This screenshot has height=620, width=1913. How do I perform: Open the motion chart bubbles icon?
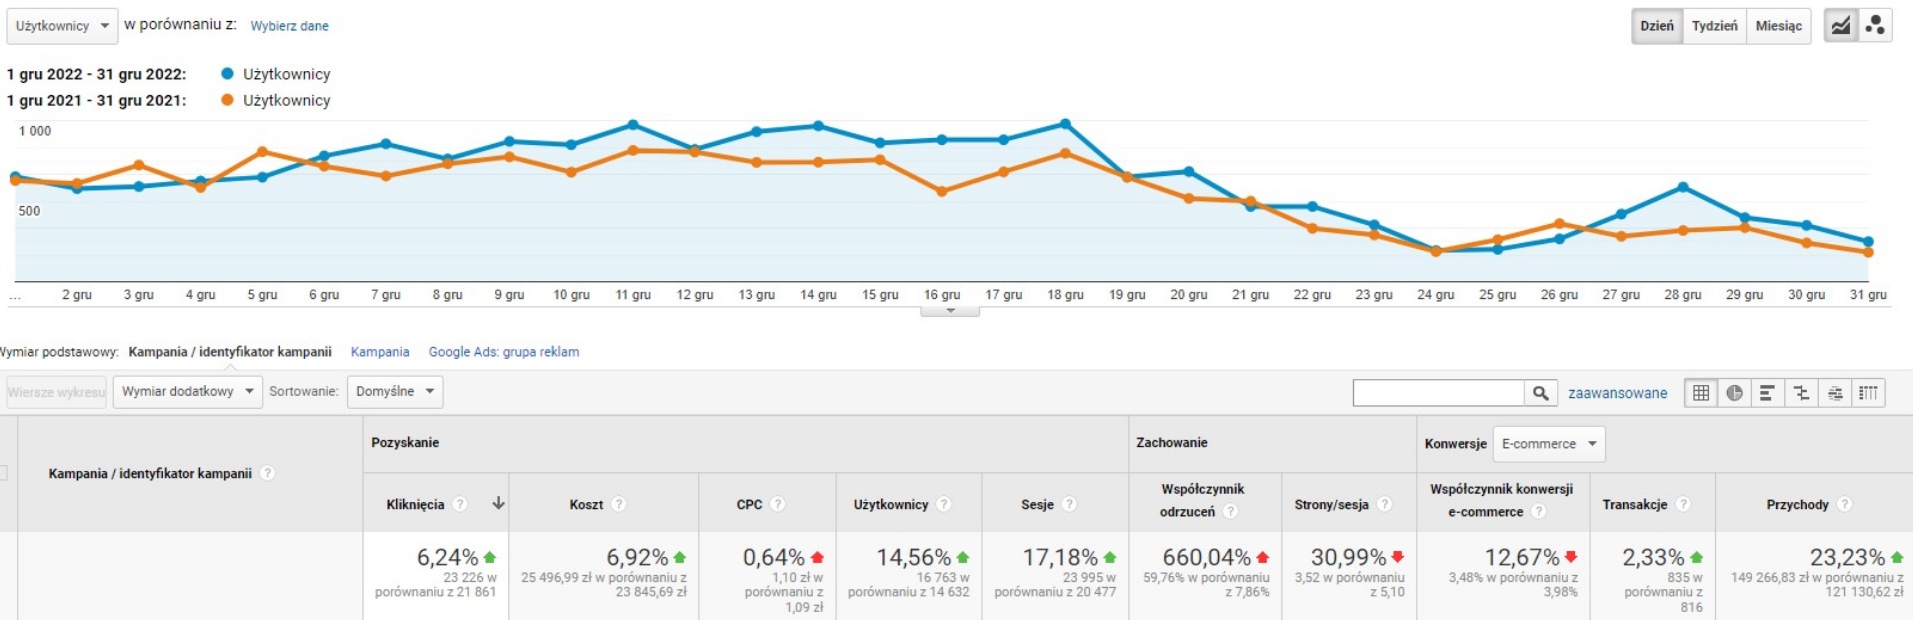(x=1875, y=26)
